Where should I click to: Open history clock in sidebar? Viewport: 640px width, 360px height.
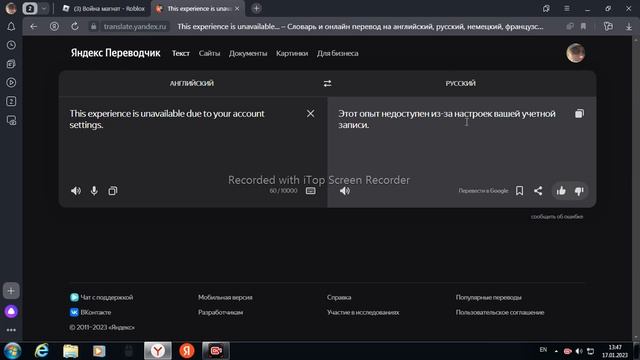click(x=11, y=45)
